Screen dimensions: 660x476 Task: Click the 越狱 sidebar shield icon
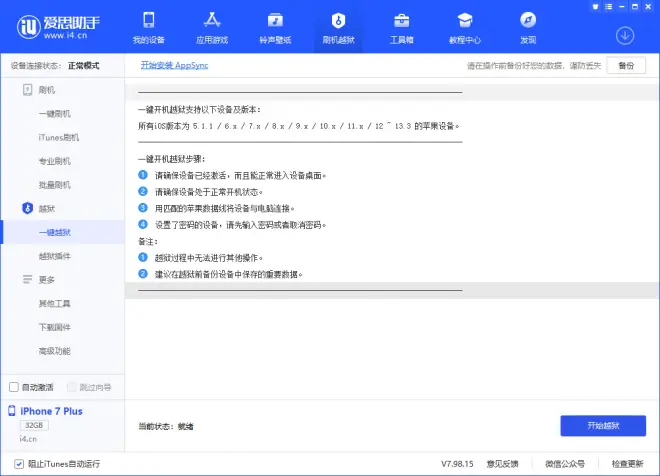point(27,208)
